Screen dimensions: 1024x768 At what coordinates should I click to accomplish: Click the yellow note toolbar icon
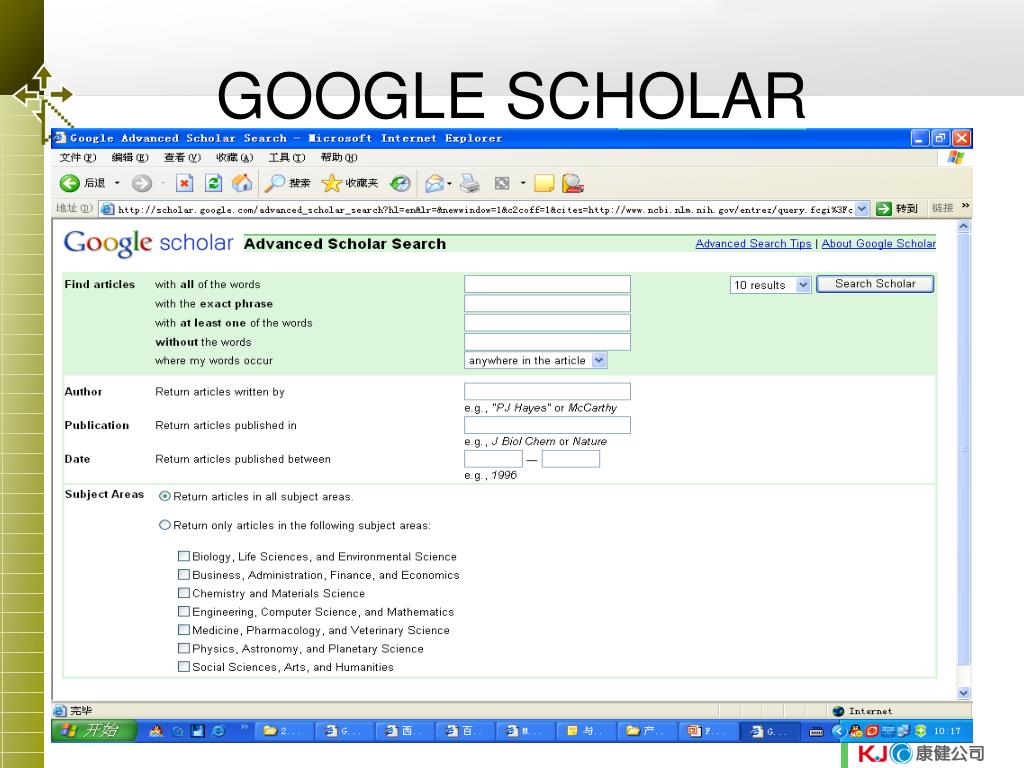(544, 184)
